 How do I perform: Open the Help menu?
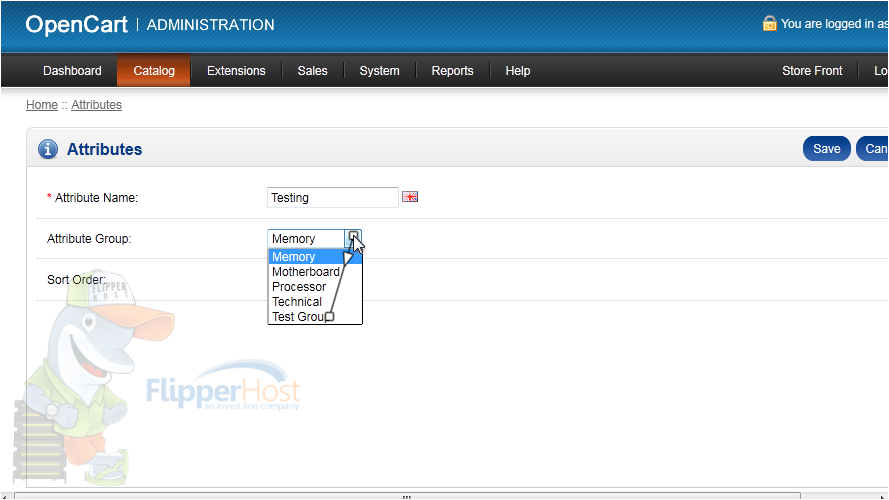[x=518, y=71]
